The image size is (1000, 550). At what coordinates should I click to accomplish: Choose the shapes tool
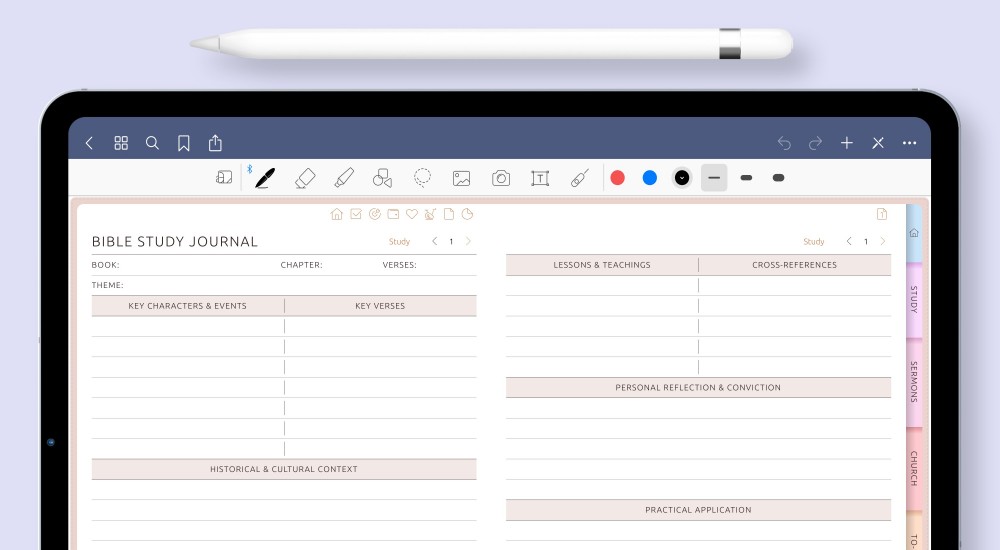(x=382, y=178)
